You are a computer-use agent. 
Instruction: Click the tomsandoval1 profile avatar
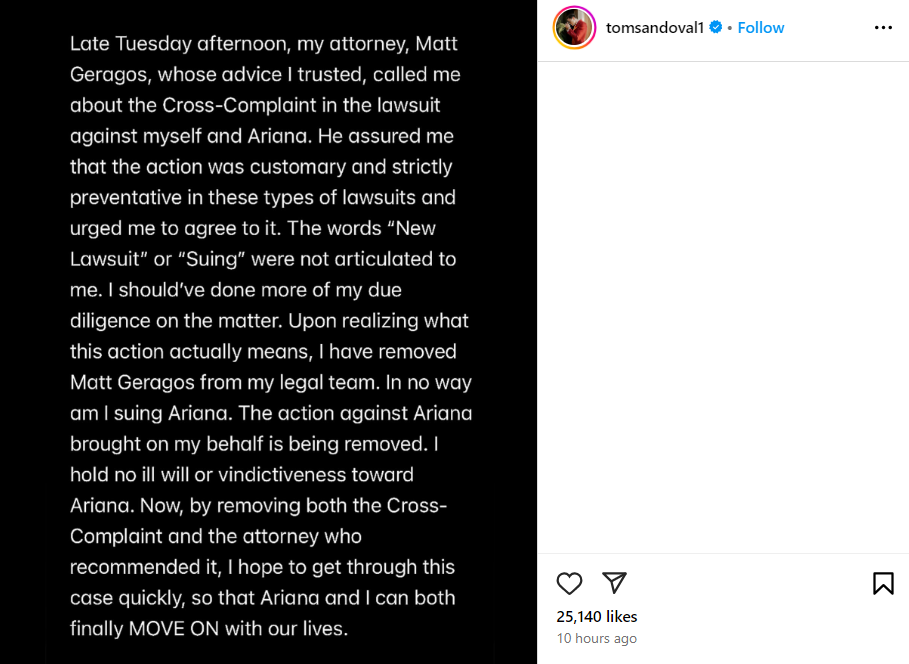click(574, 28)
